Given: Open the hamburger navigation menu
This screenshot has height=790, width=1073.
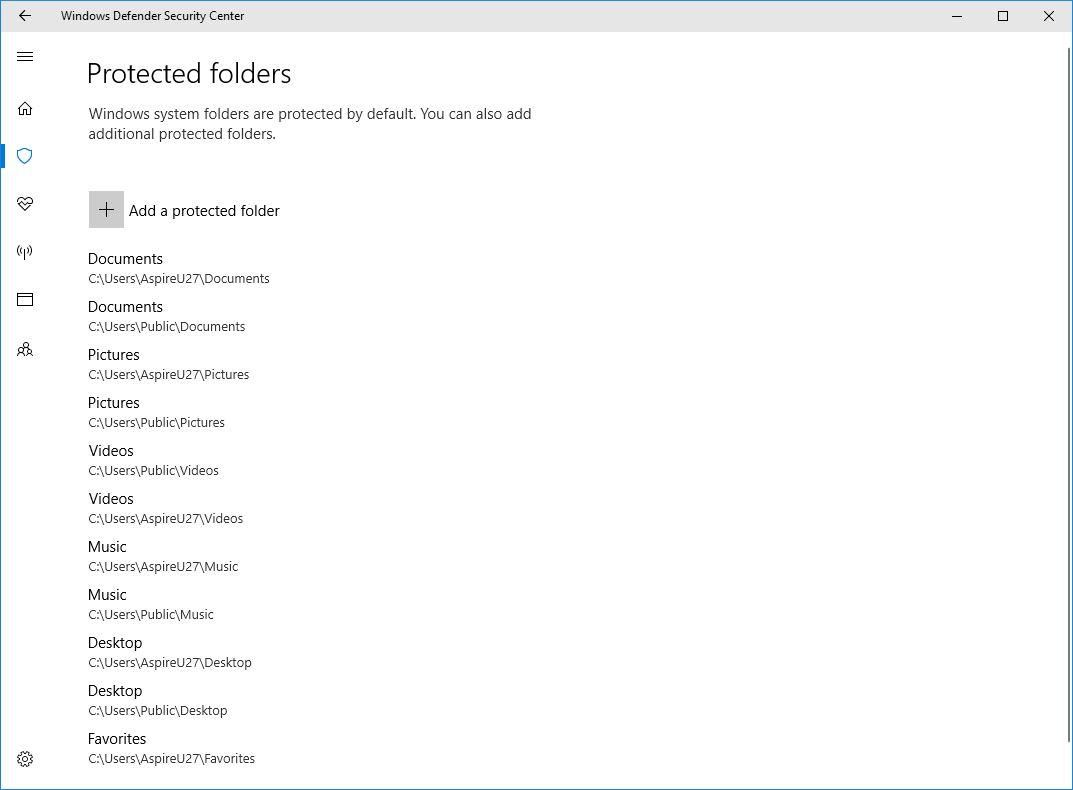Looking at the screenshot, I should (25, 57).
